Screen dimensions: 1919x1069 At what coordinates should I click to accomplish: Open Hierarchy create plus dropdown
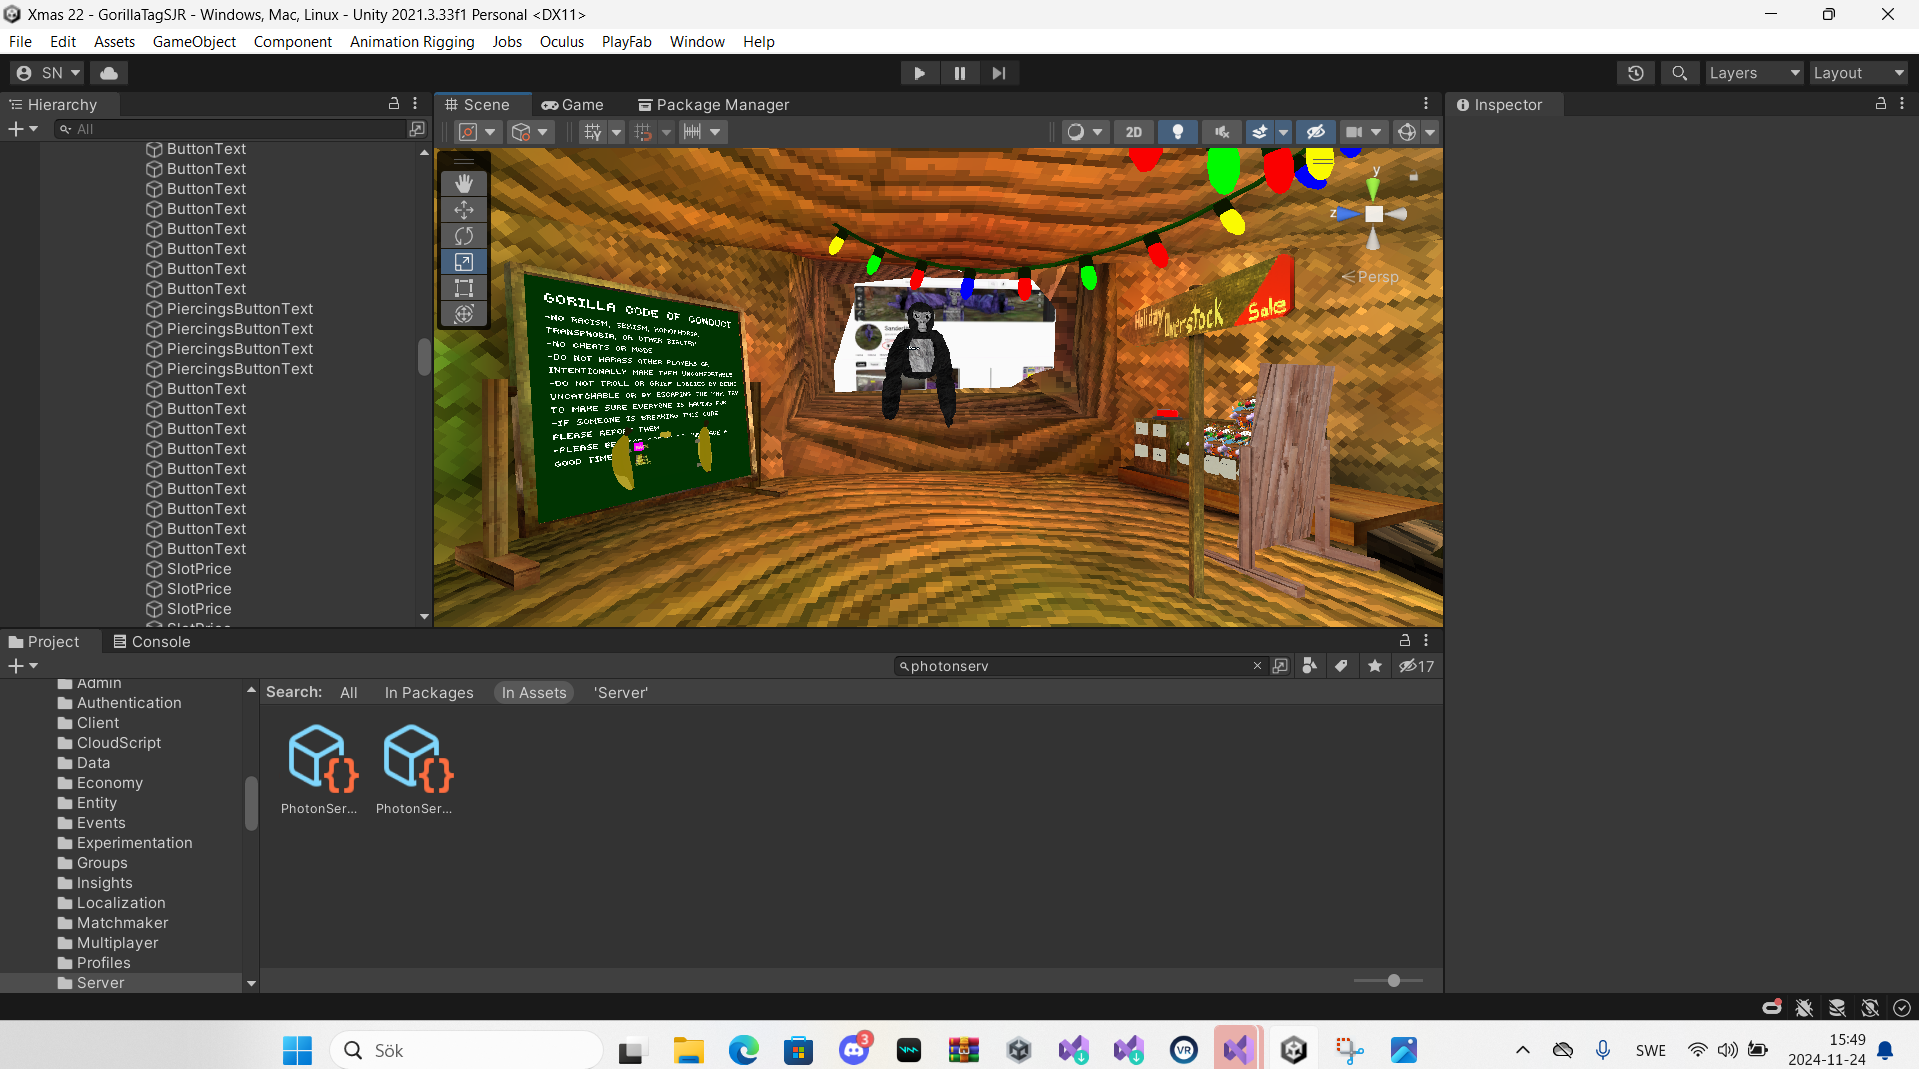click(23, 129)
